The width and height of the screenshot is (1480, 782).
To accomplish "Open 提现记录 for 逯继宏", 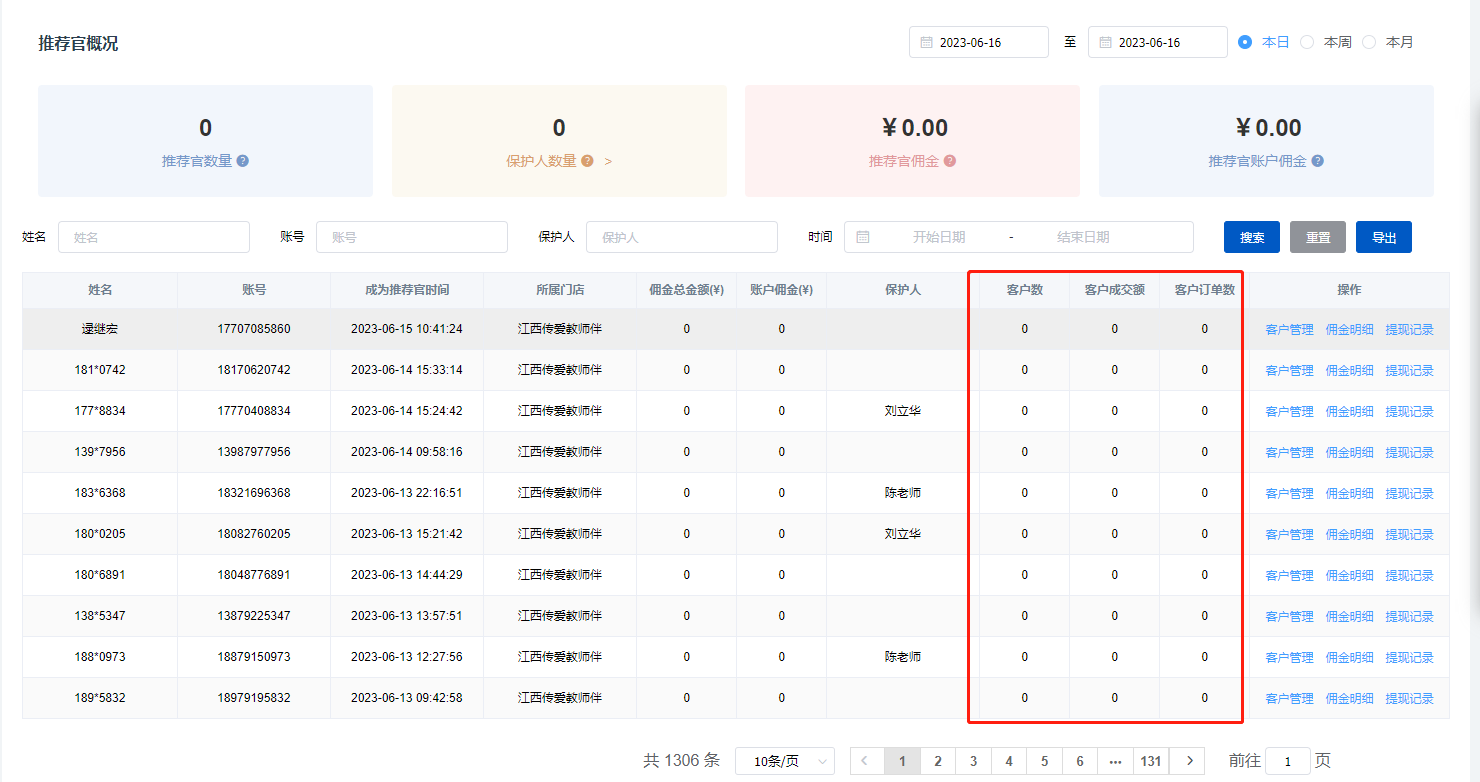I will 1409,329.
